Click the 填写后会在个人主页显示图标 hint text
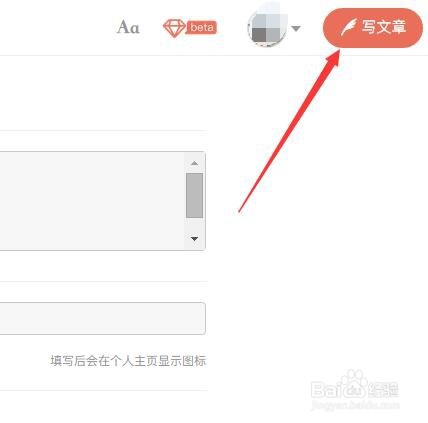This screenshot has width=428, height=423. pyautogui.click(x=128, y=361)
